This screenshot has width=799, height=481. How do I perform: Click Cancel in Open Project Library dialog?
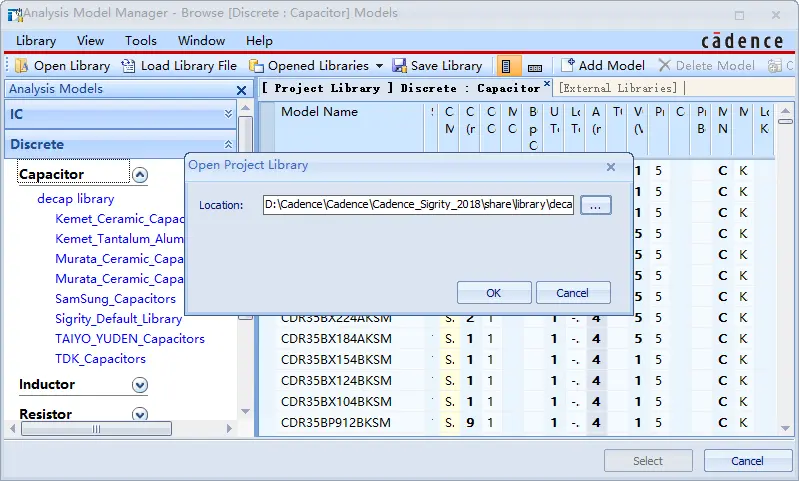click(x=573, y=293)
